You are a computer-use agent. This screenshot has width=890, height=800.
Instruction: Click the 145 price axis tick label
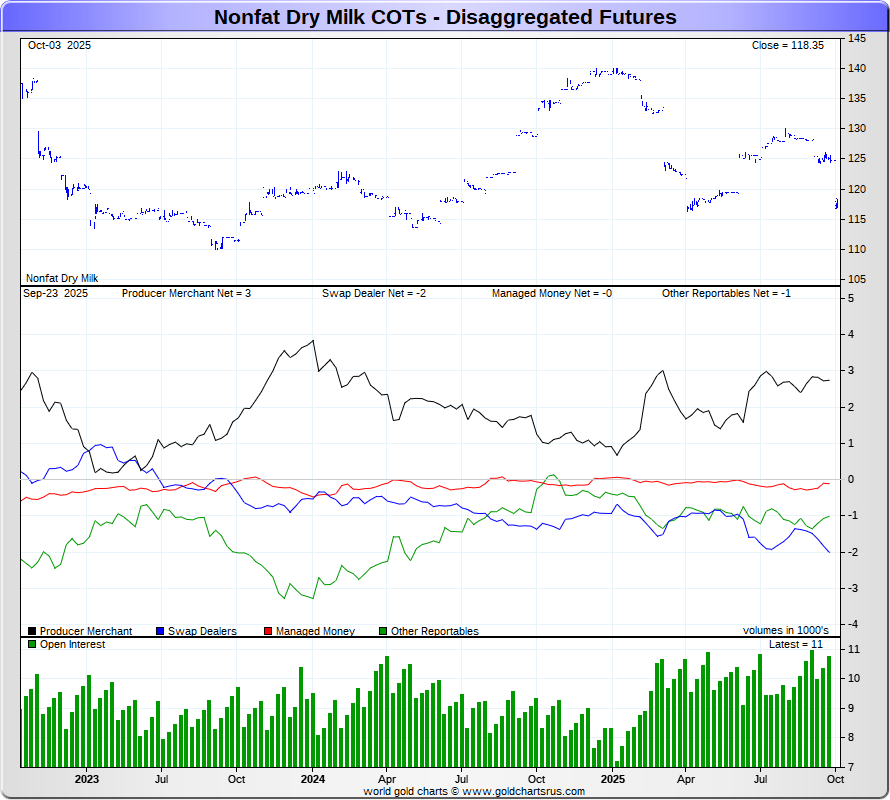pos(857,38)
